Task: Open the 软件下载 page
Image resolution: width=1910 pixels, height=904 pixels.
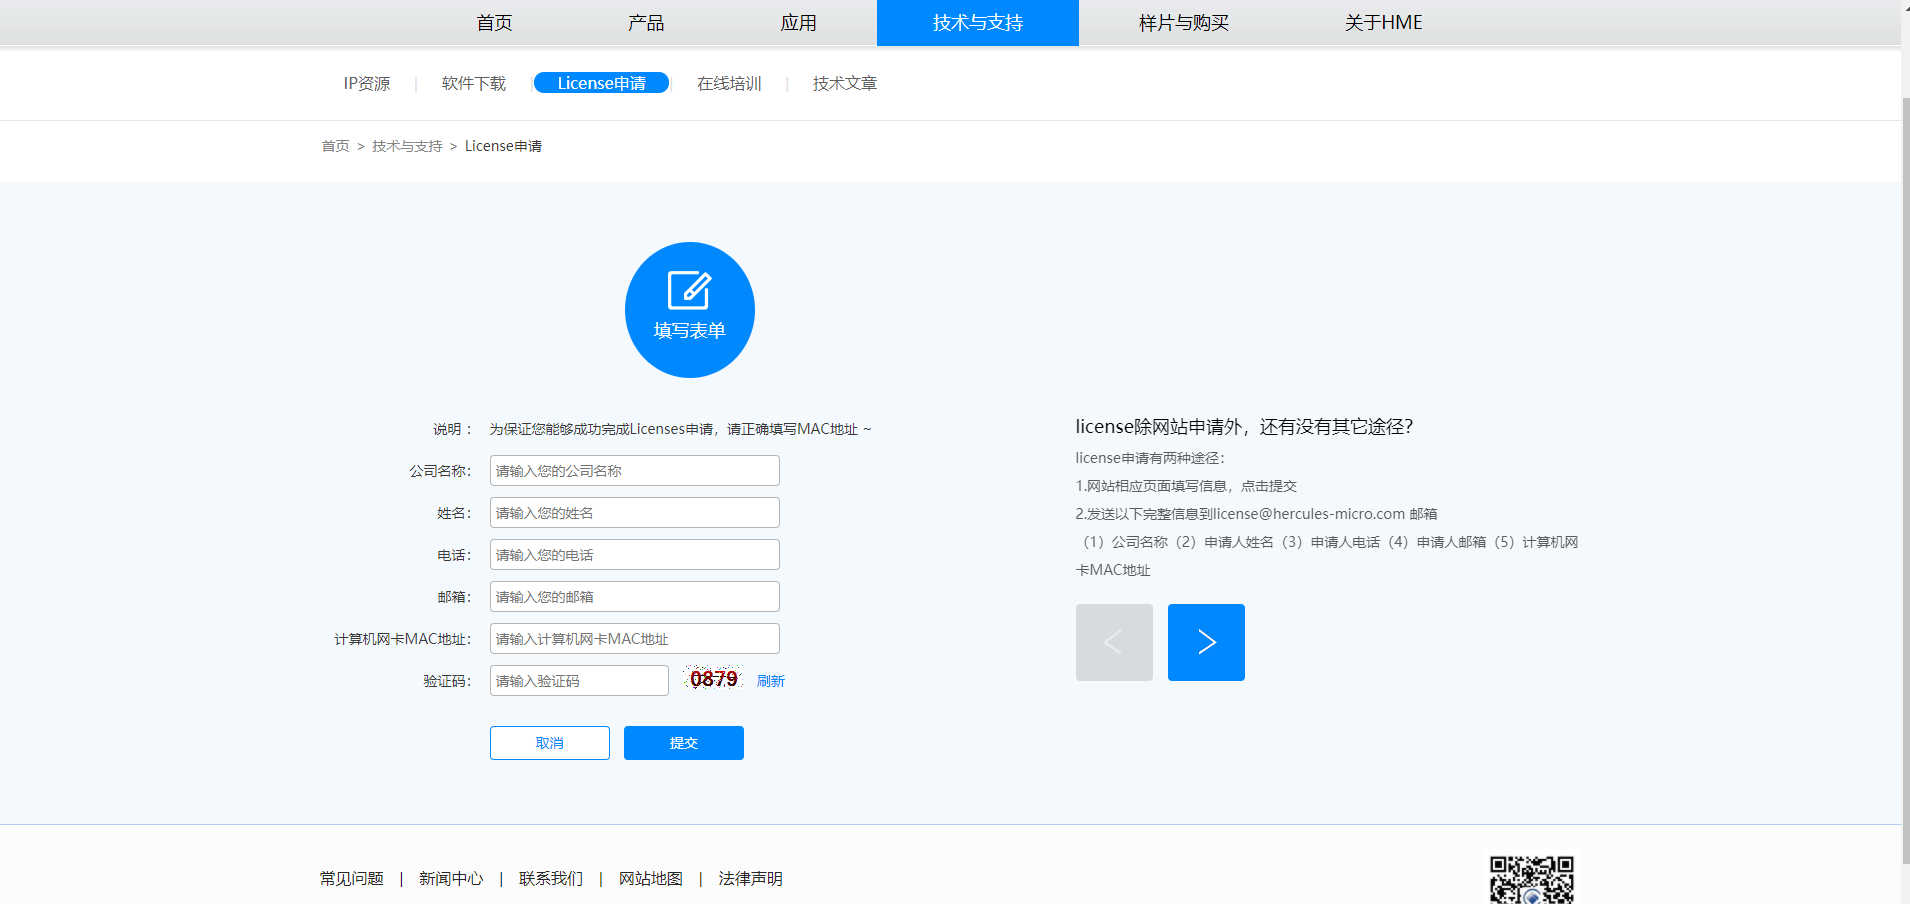Action: 472,83
